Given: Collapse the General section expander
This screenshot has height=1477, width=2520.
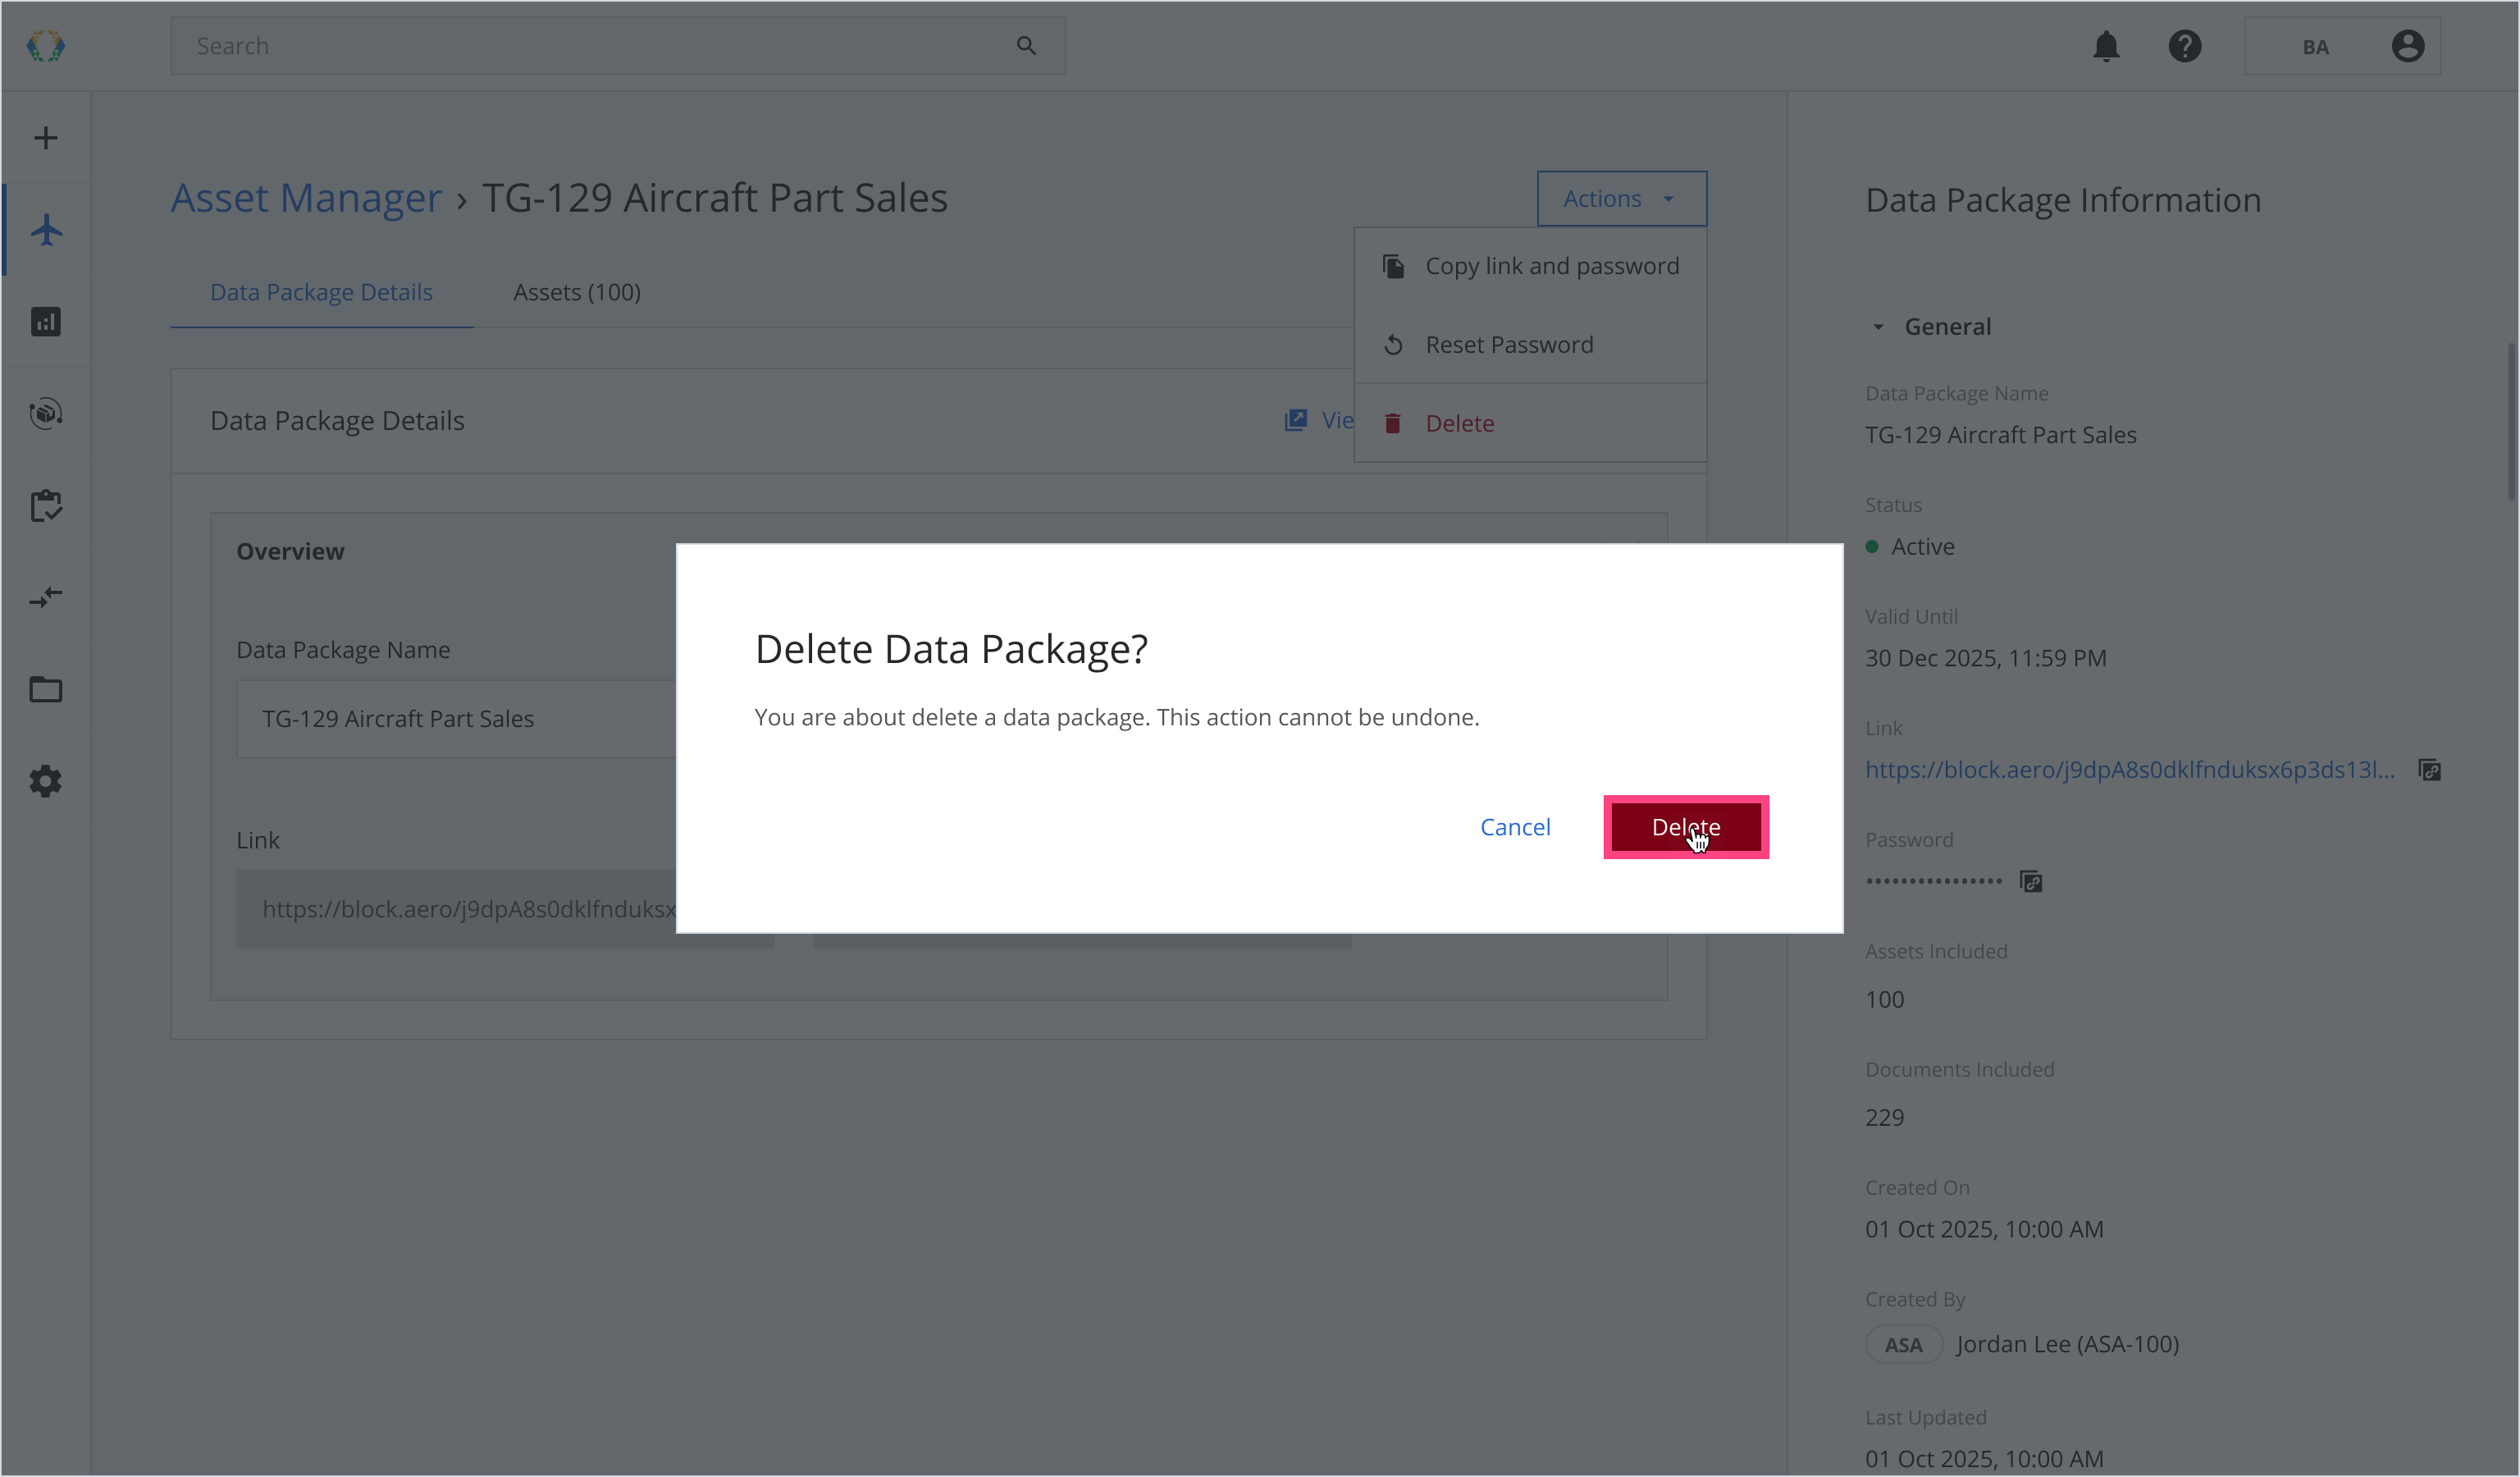Looking at the screenshot, I should [1878, 327].
